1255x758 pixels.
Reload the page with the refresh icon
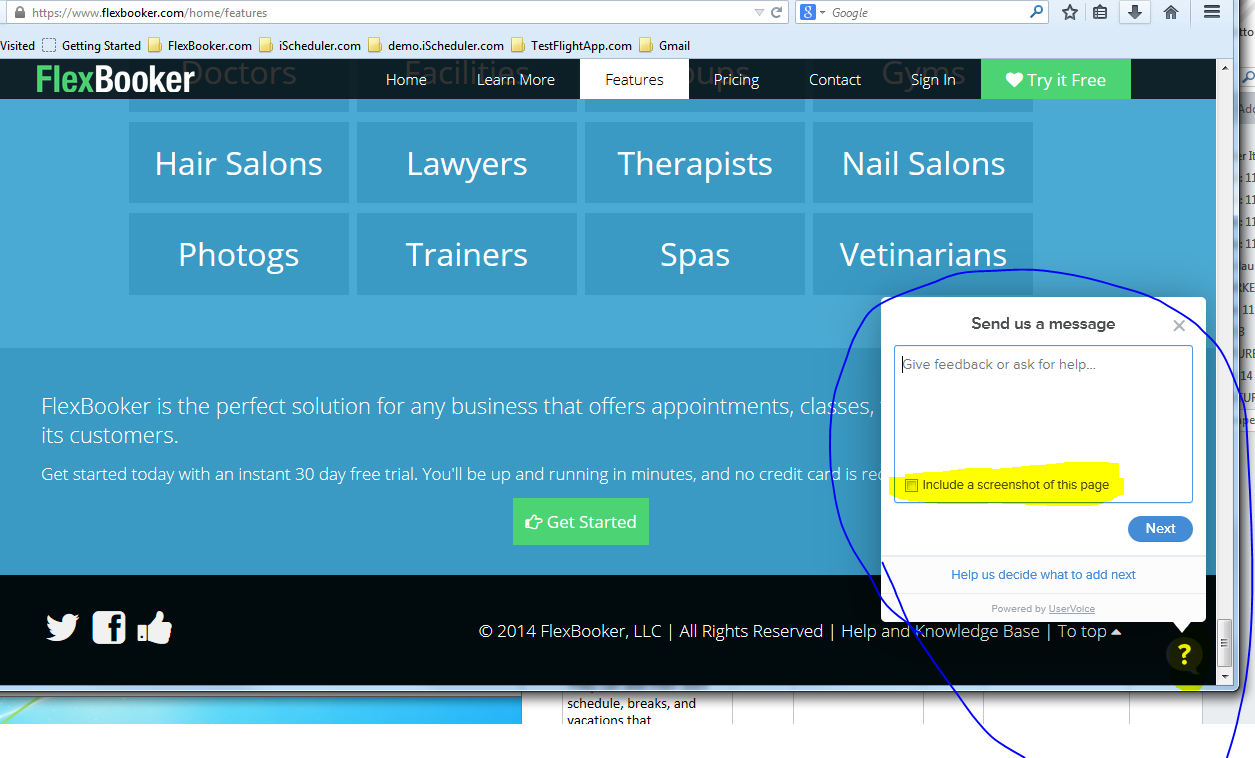tap(776, 13)
